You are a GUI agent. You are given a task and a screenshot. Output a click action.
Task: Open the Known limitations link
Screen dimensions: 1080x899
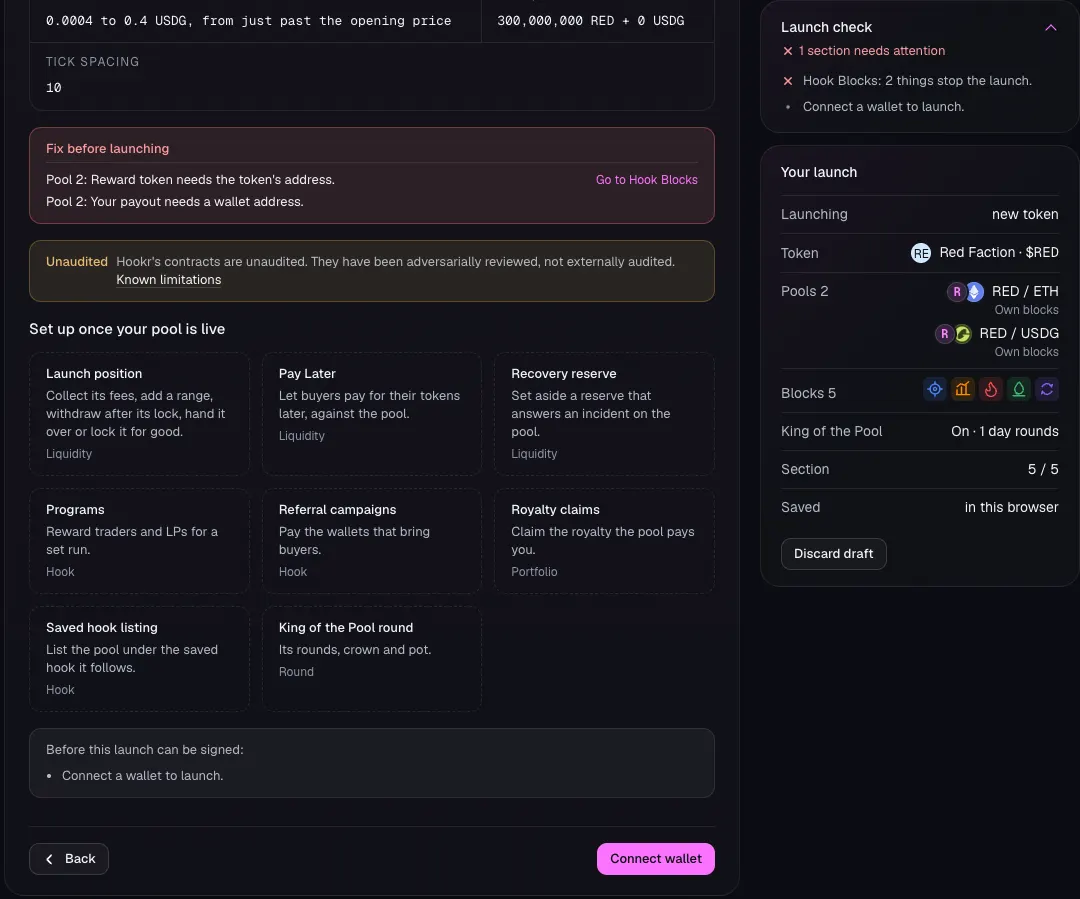169,280
